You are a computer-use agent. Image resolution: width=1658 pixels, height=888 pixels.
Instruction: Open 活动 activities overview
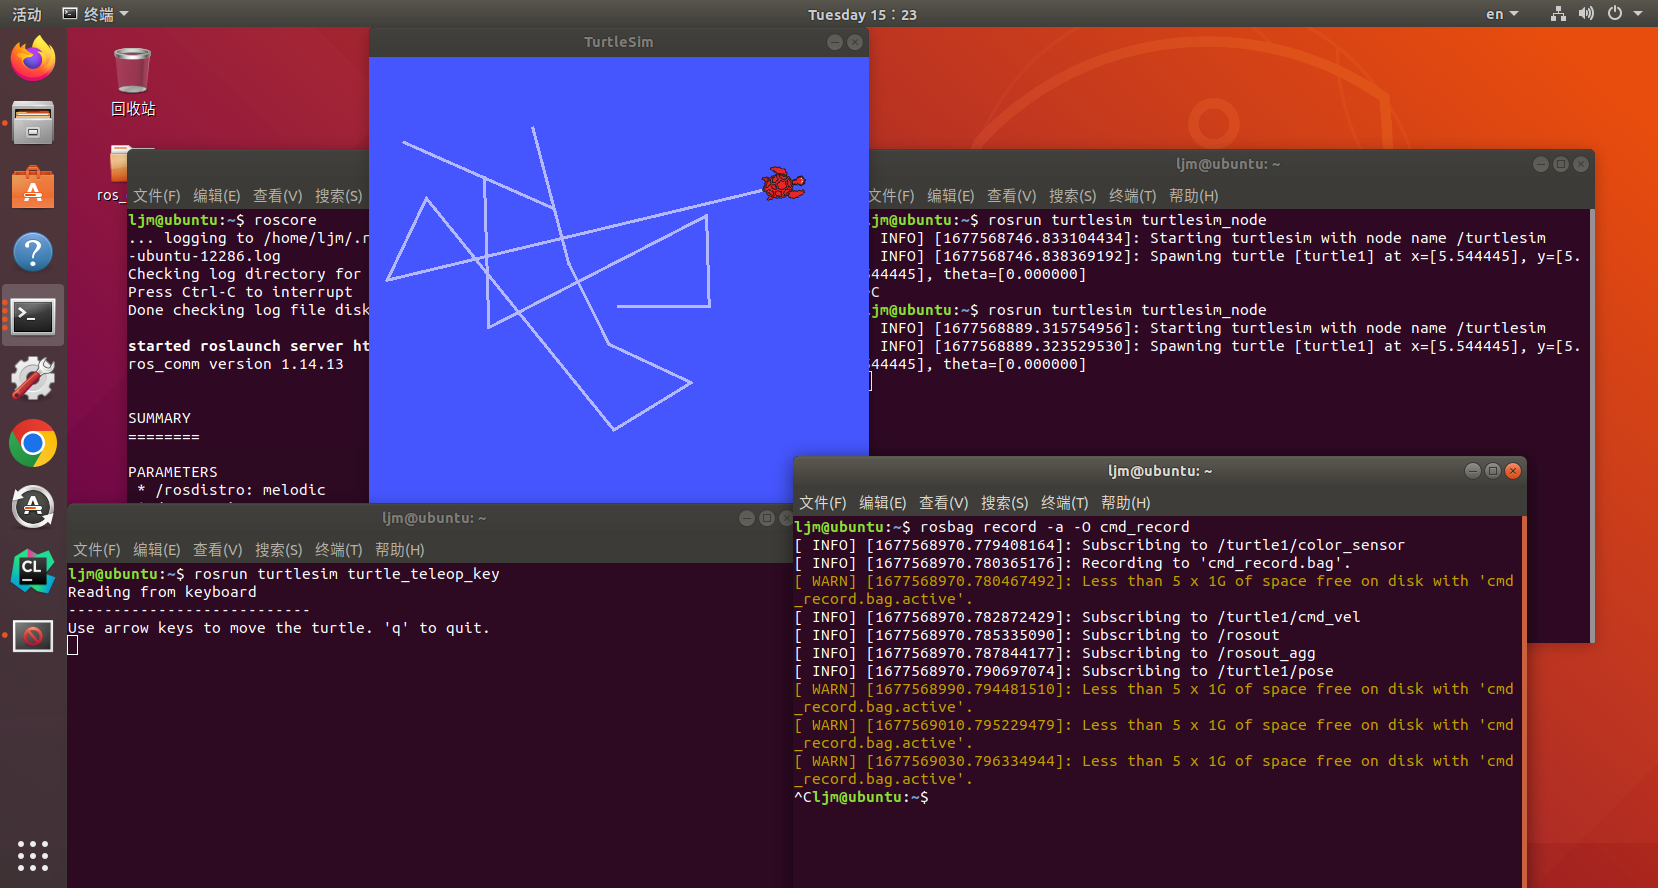27,14
